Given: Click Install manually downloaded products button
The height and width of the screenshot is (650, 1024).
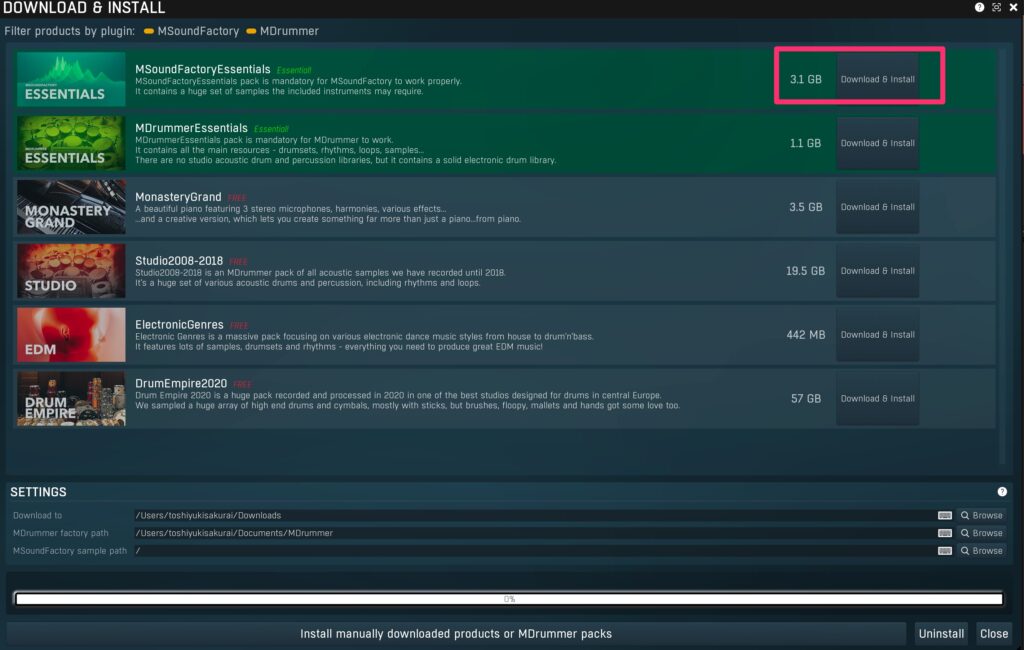Looking at the screenshot, I should point(456,633).
